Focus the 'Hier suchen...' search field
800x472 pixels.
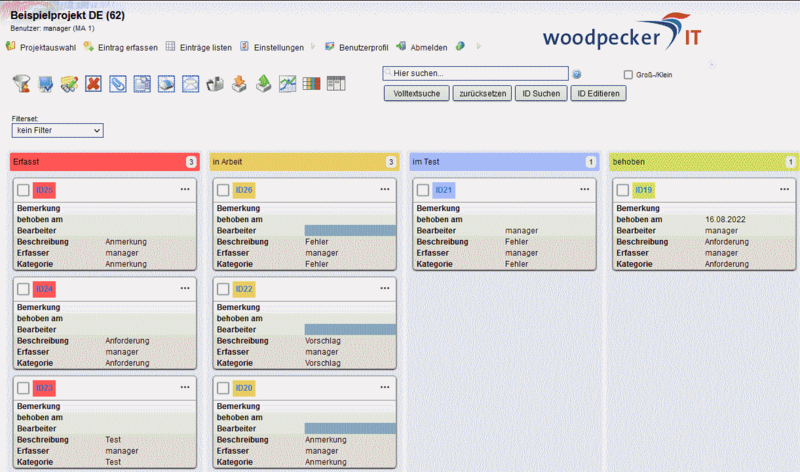(475, 73)
